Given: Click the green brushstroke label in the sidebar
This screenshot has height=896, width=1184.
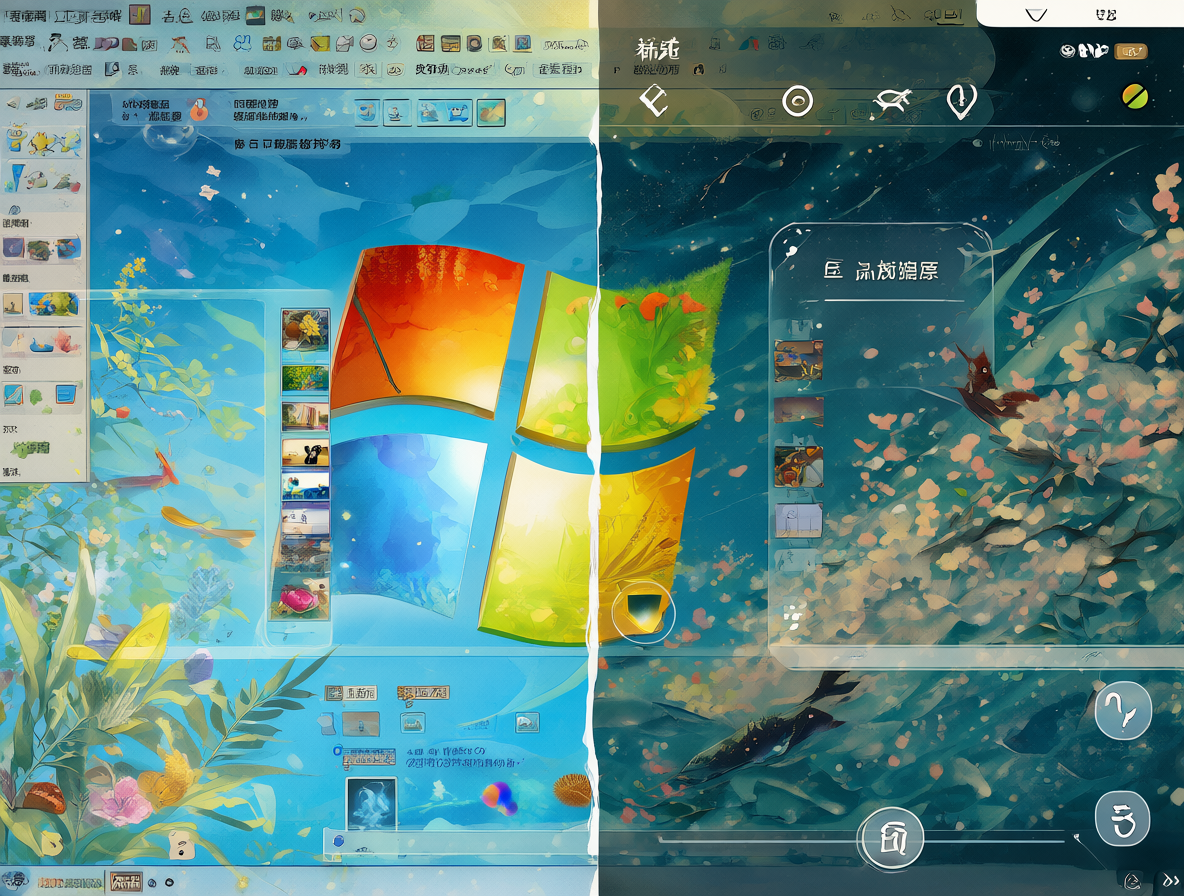Looking at the screenshot, I should (x=30, y=450).
